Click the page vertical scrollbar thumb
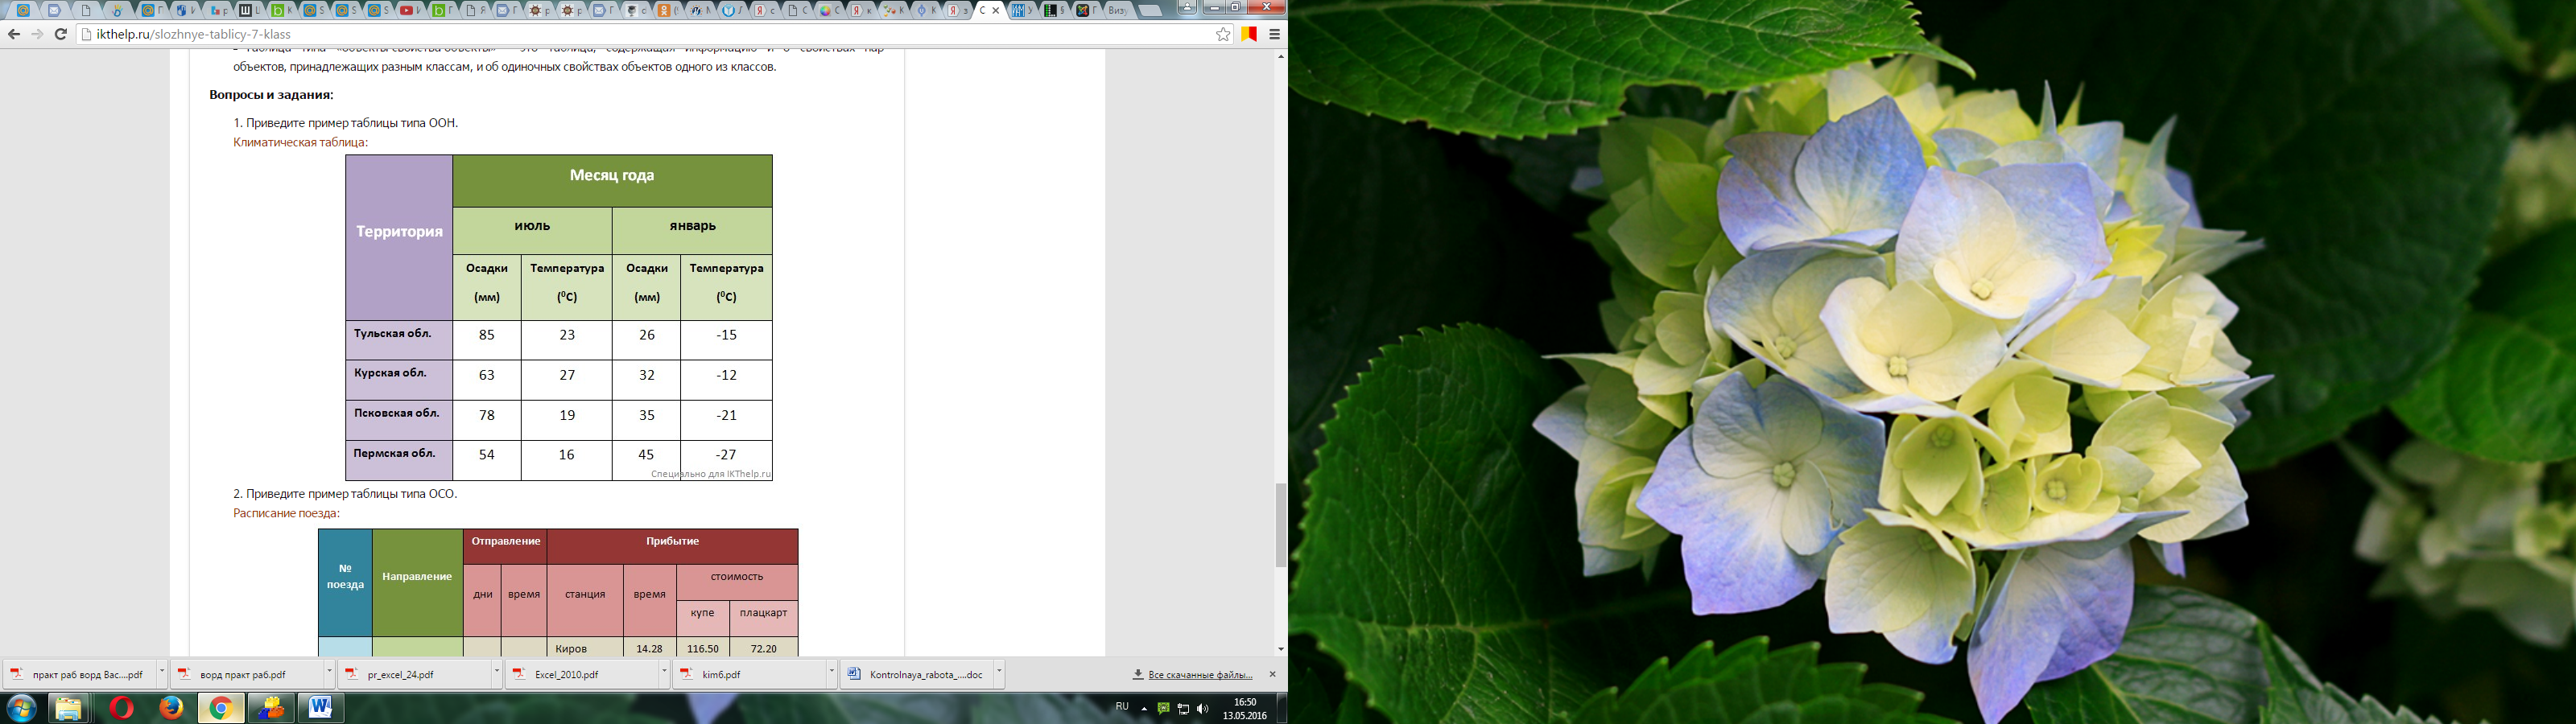 pyautogui.click(x=1281, y=525)
